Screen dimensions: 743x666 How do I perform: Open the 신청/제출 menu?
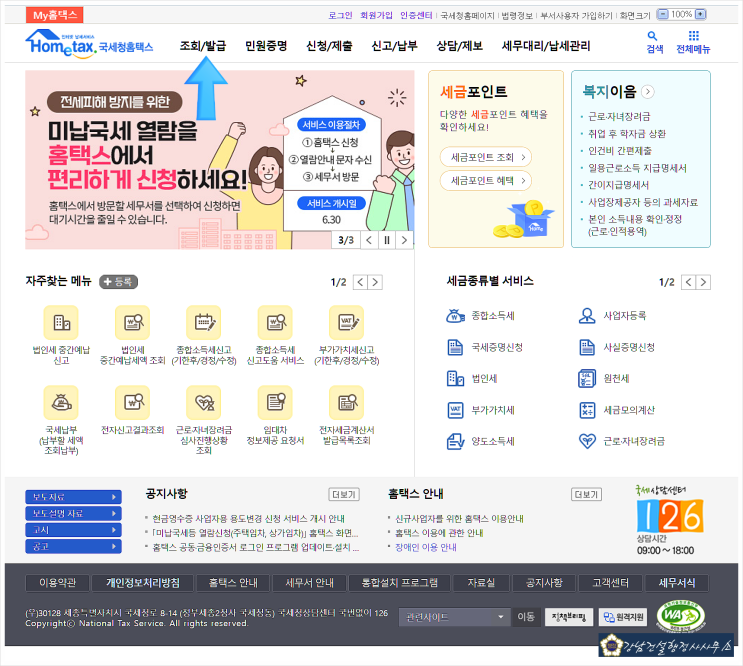point(329,46)
